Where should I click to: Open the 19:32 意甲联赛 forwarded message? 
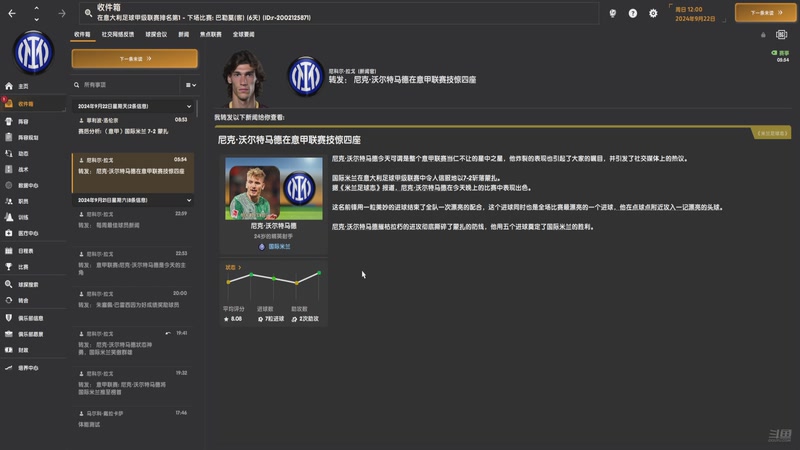pos(133,384)
